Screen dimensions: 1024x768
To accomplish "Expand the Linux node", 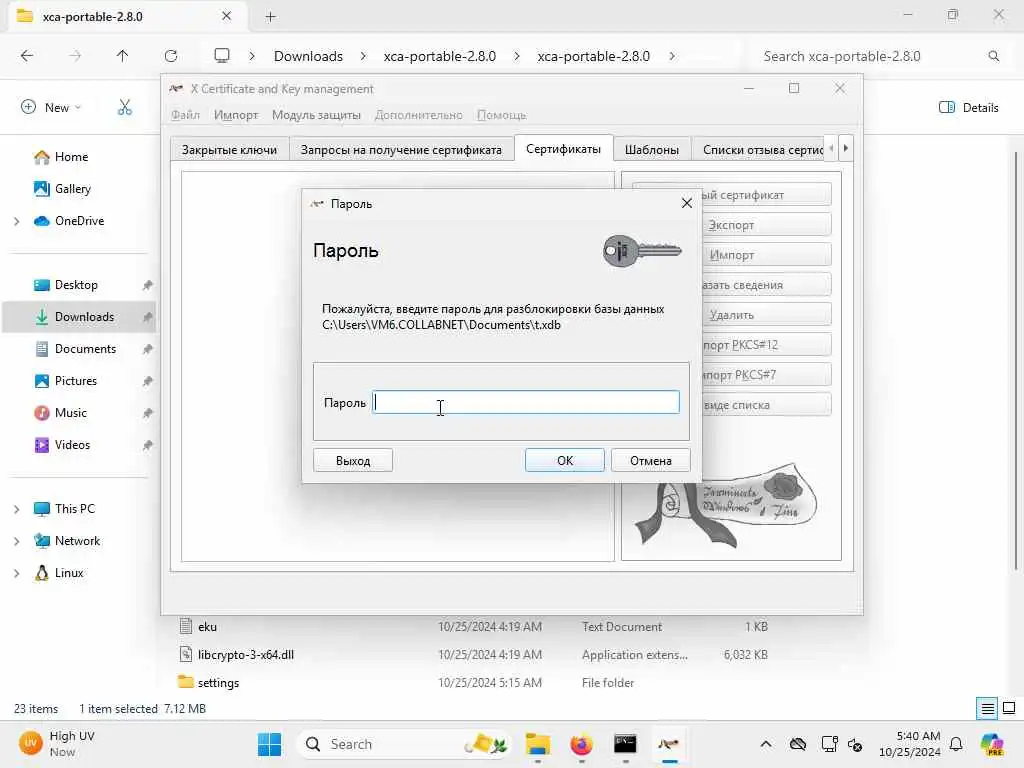I will 16,573.
